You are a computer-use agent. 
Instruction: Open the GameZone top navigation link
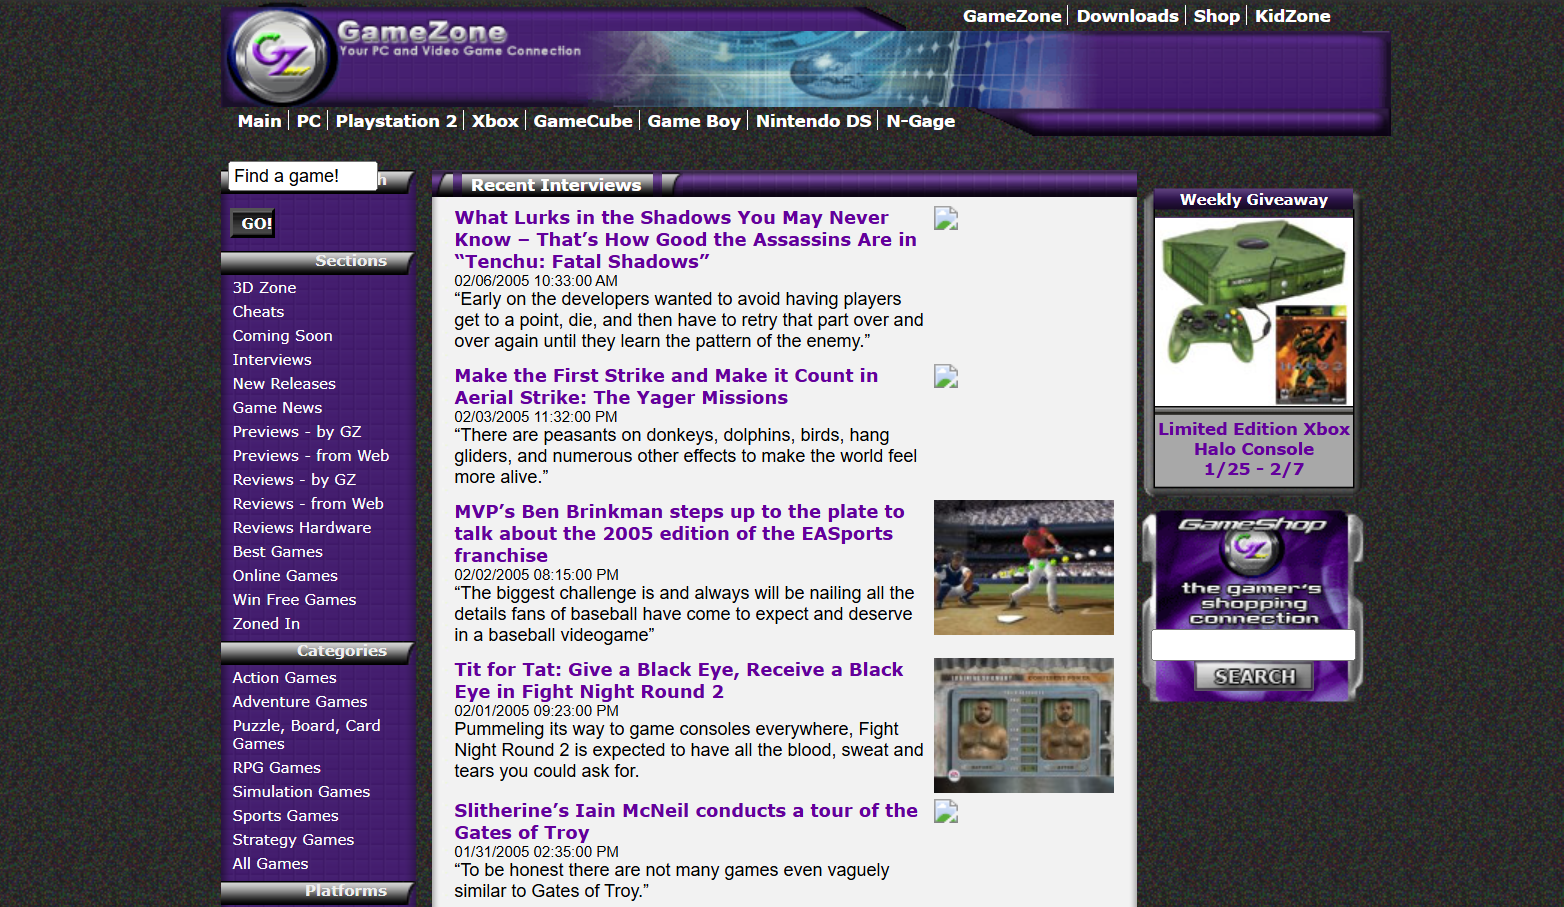(x=1012, y=16)
